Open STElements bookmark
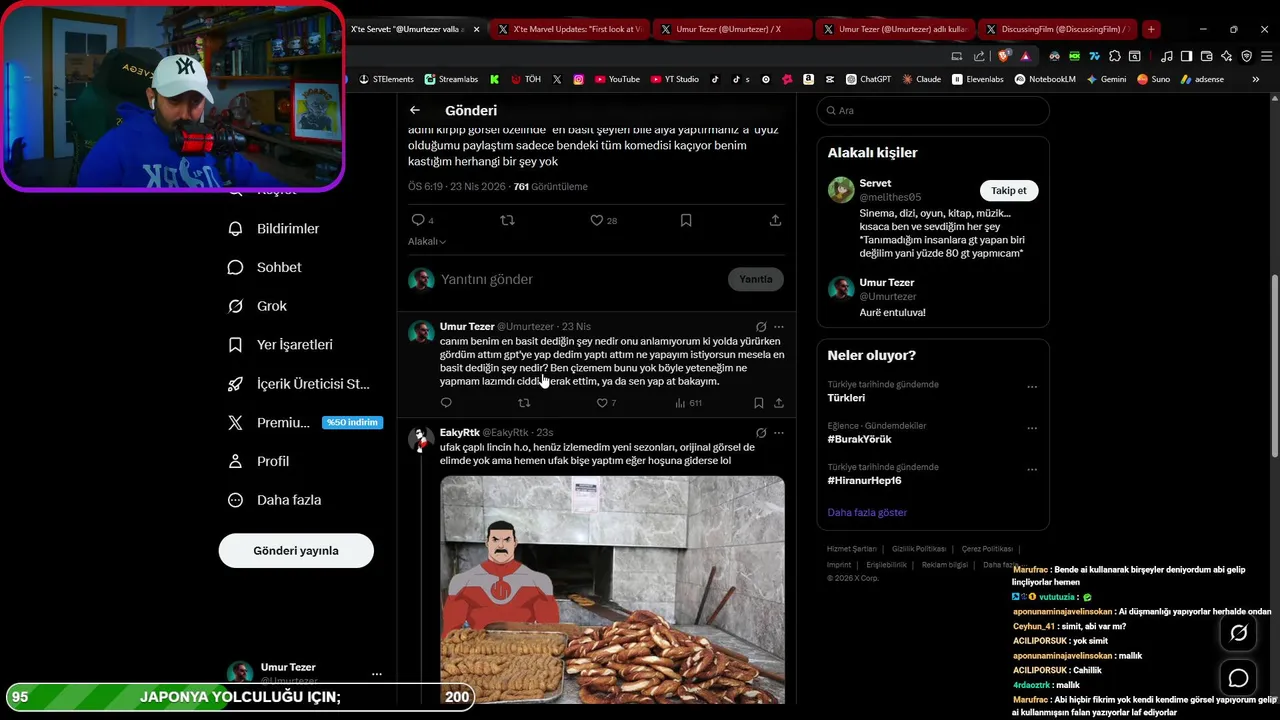The width and height of the screenshot is (1280, 720). [x=386, y=79]
